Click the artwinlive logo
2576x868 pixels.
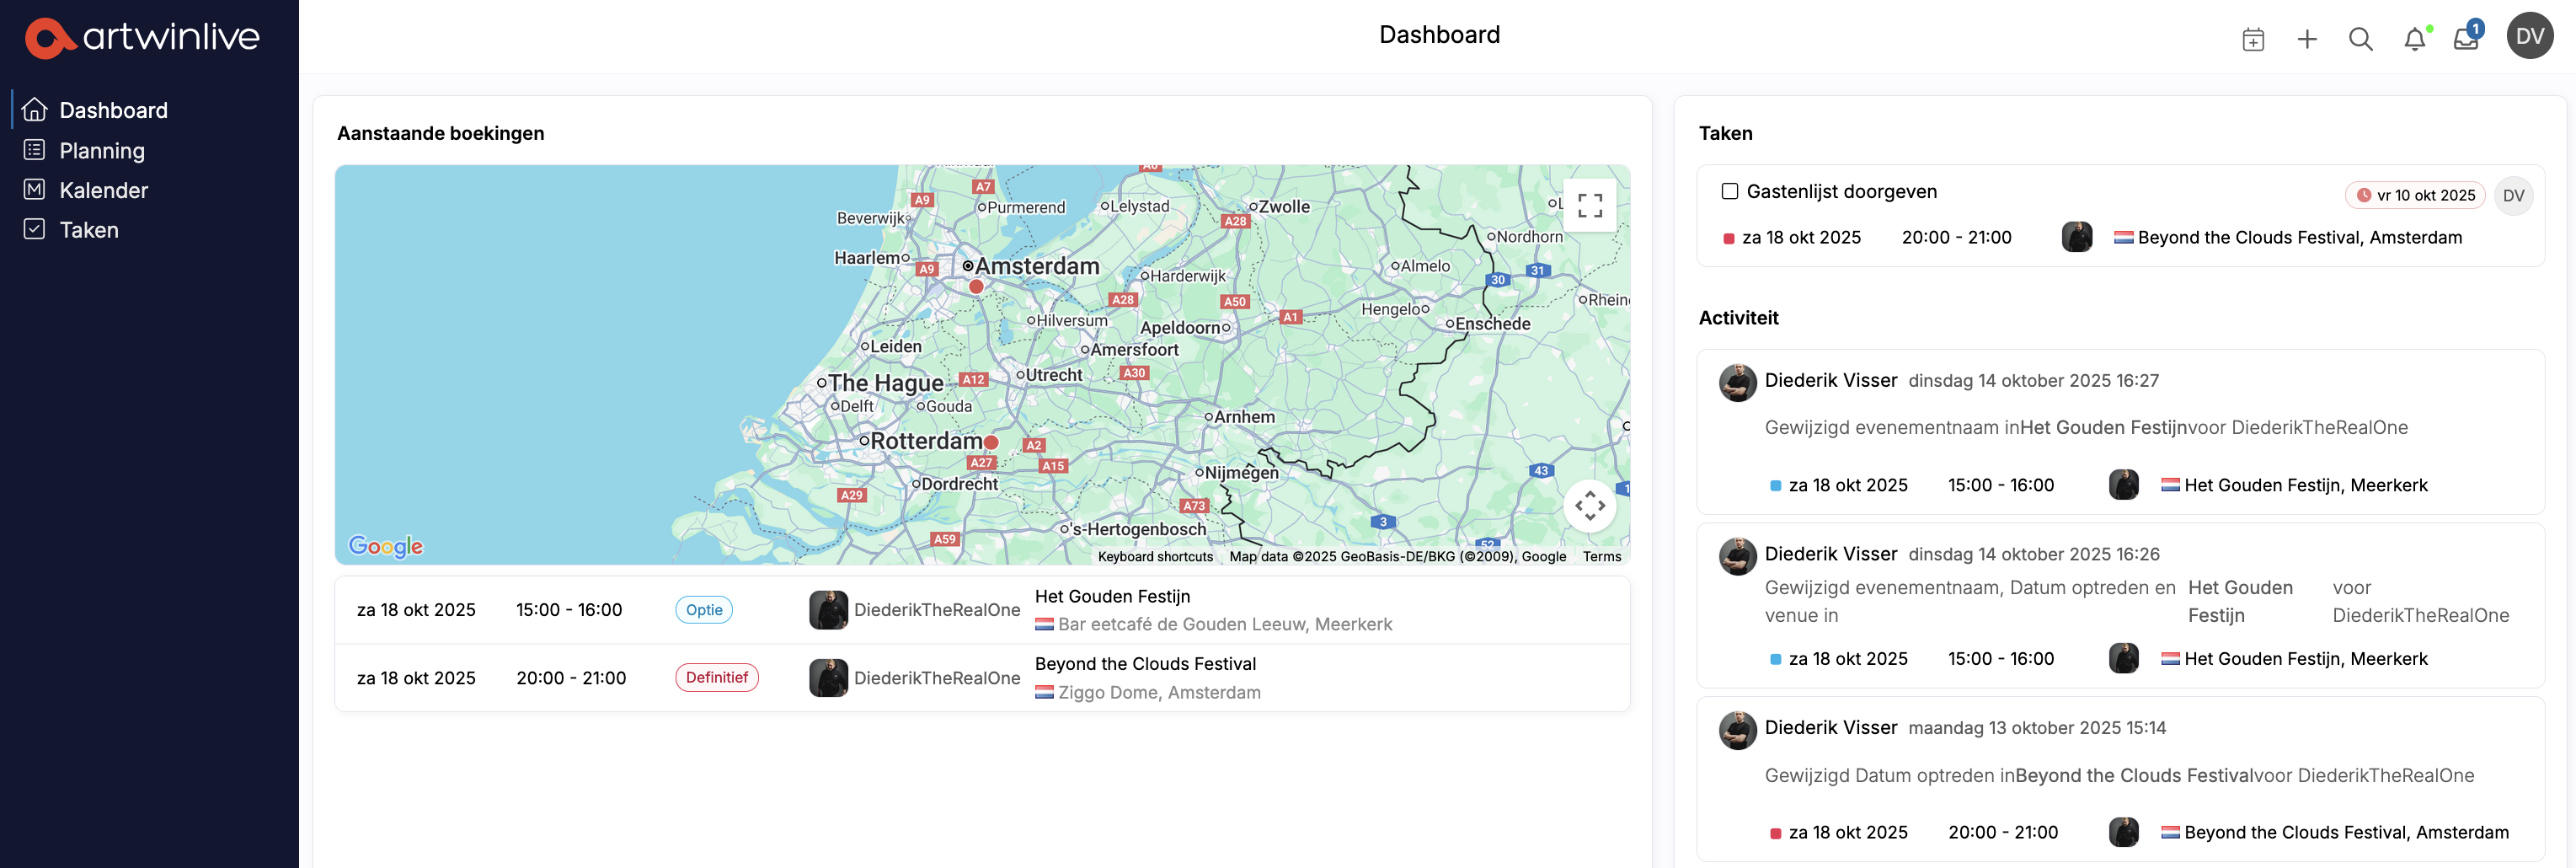click(x=142, y=37)
